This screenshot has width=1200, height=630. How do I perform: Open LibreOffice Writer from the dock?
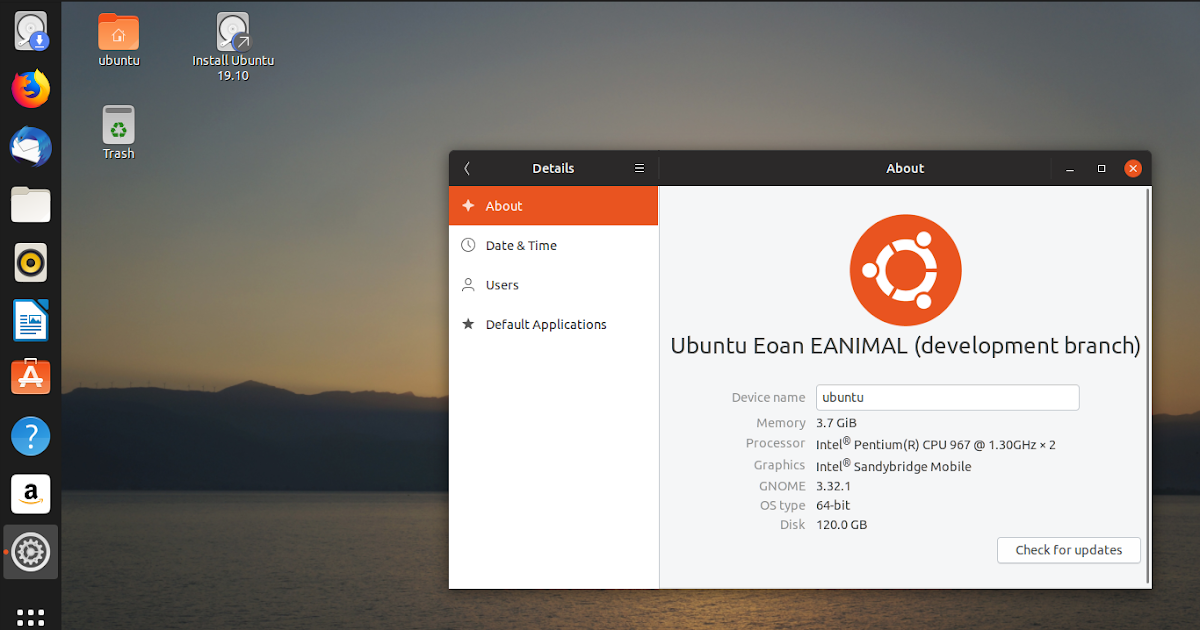pos(30,320)
